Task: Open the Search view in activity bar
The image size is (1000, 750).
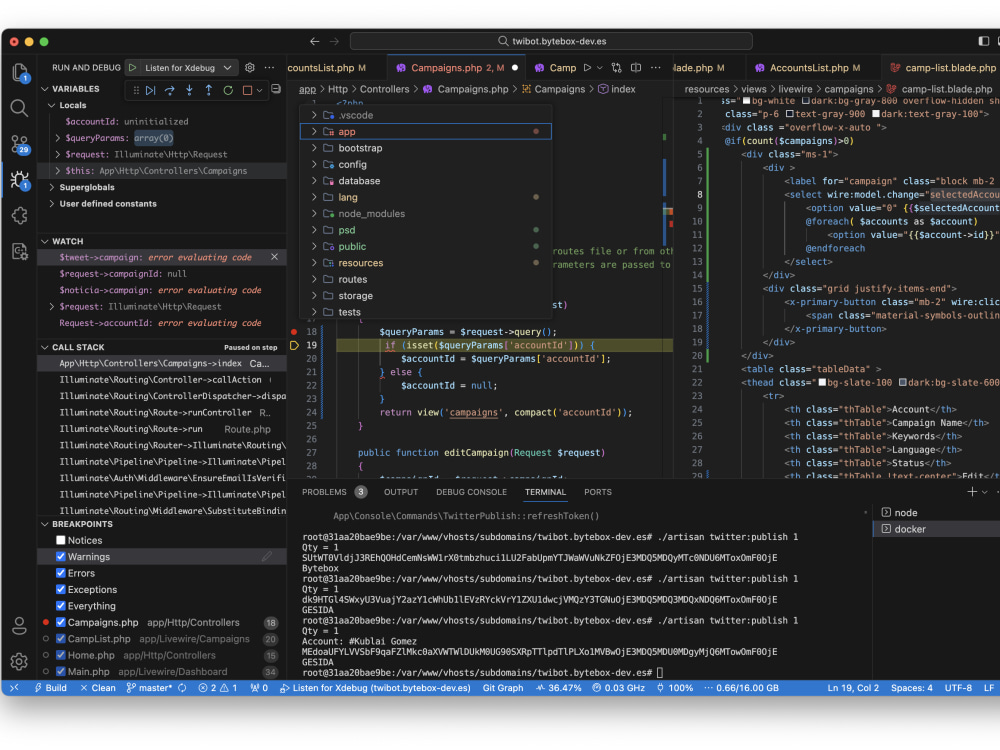Action: tap(20, 108)
